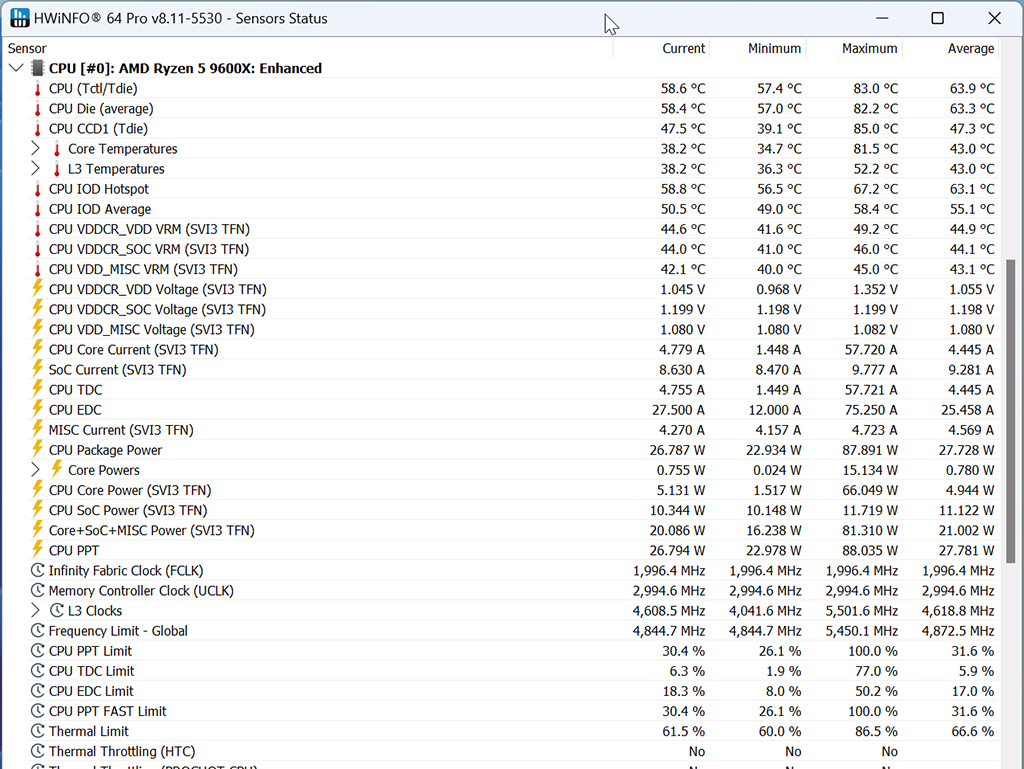This screenshot has height=769, width=1024.
Task: Click the 61.5 % current Thermal Limit value
Action: pyautogui.click(x=684, y=731)
